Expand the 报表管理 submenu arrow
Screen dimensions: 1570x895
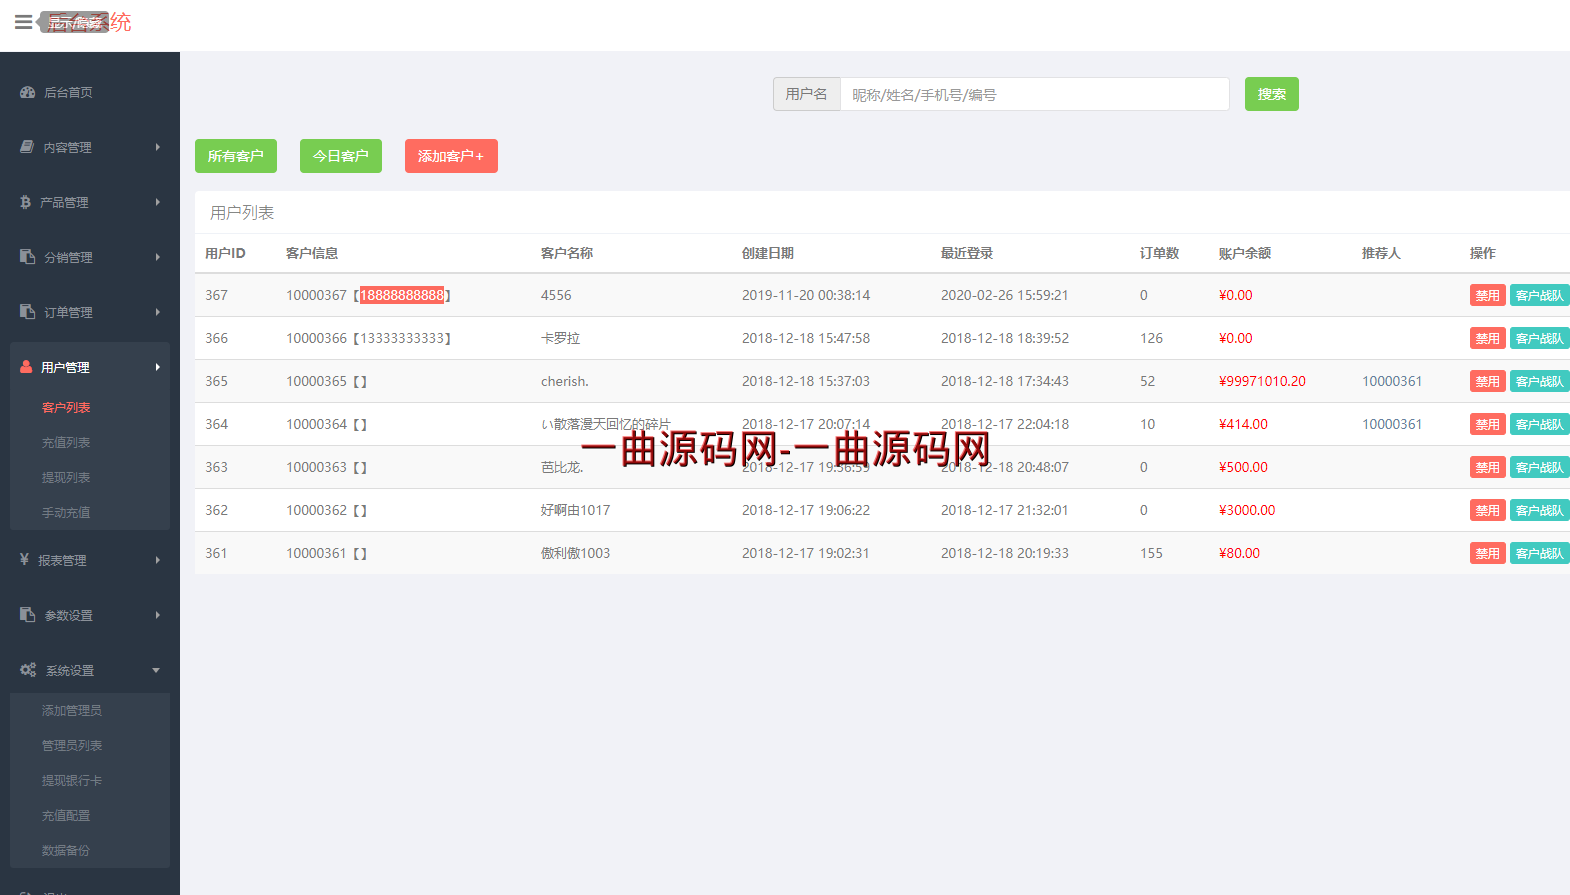click(157, 560)
